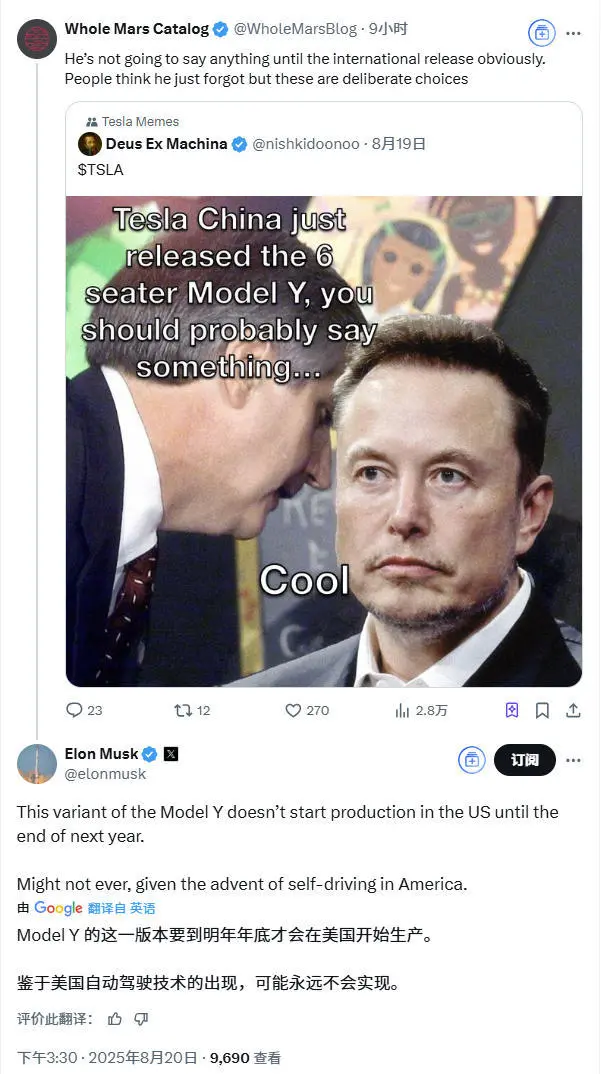
Task: Open more options menu on Elon's post
Action: pos(573,760)
